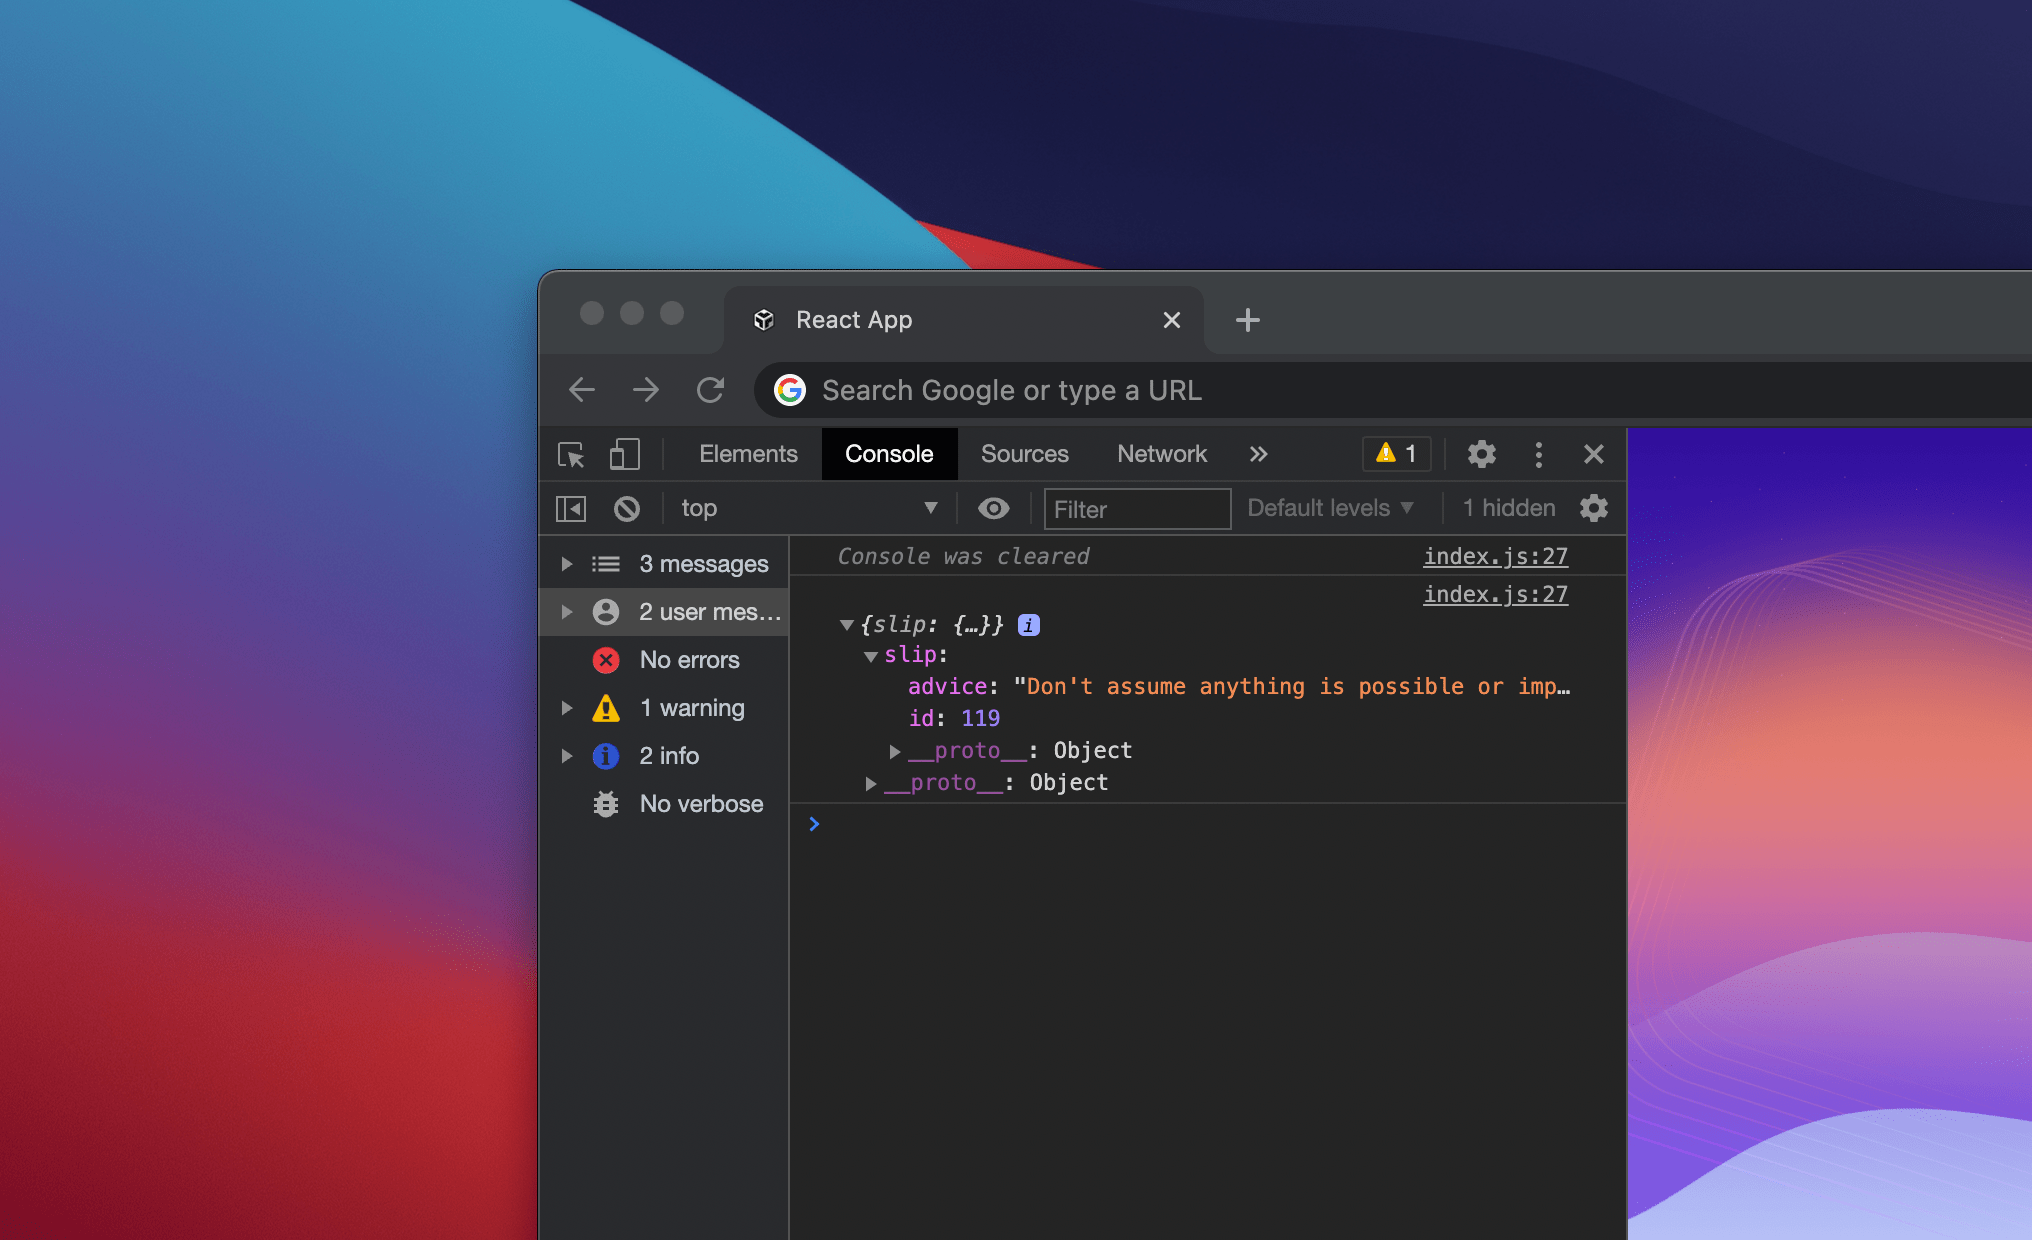Select the No errors filter

tap(664, 660)
